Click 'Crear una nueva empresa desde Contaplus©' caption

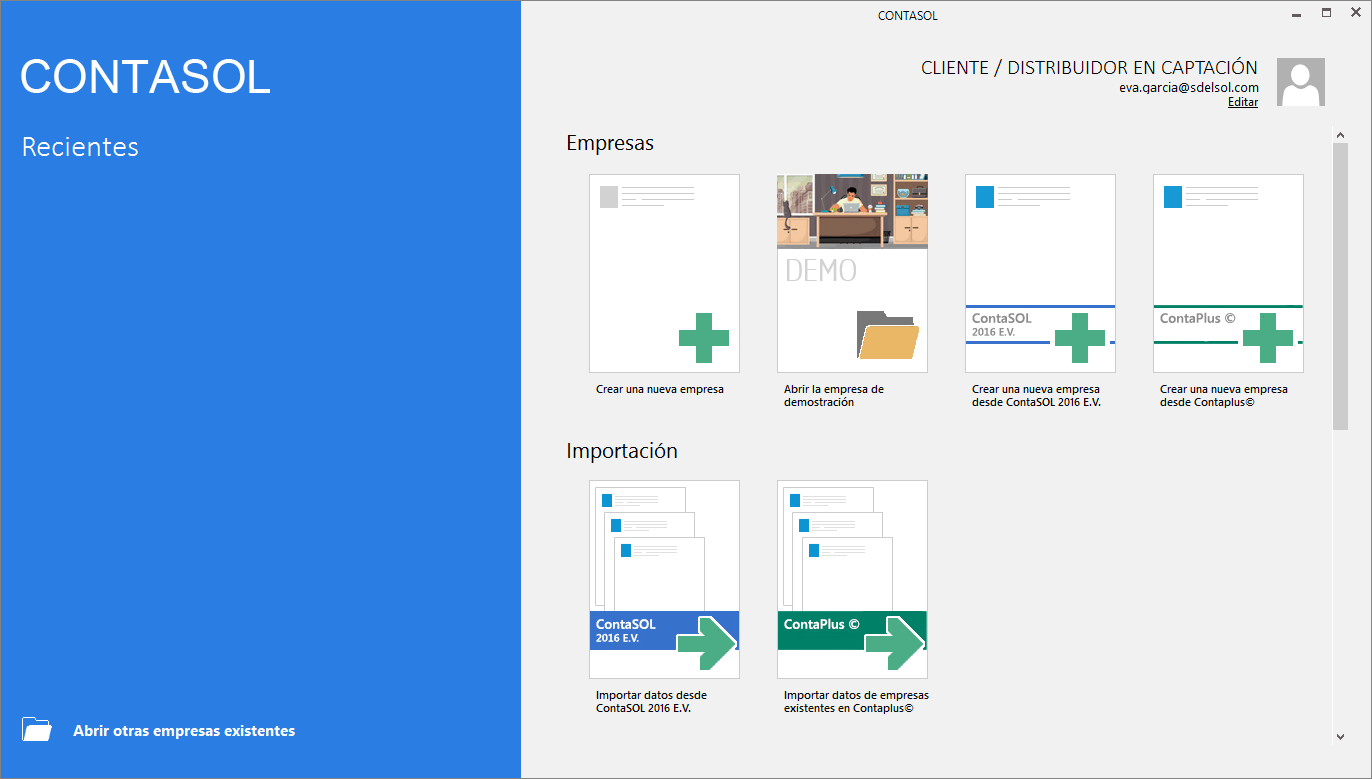pos(1224,395)
